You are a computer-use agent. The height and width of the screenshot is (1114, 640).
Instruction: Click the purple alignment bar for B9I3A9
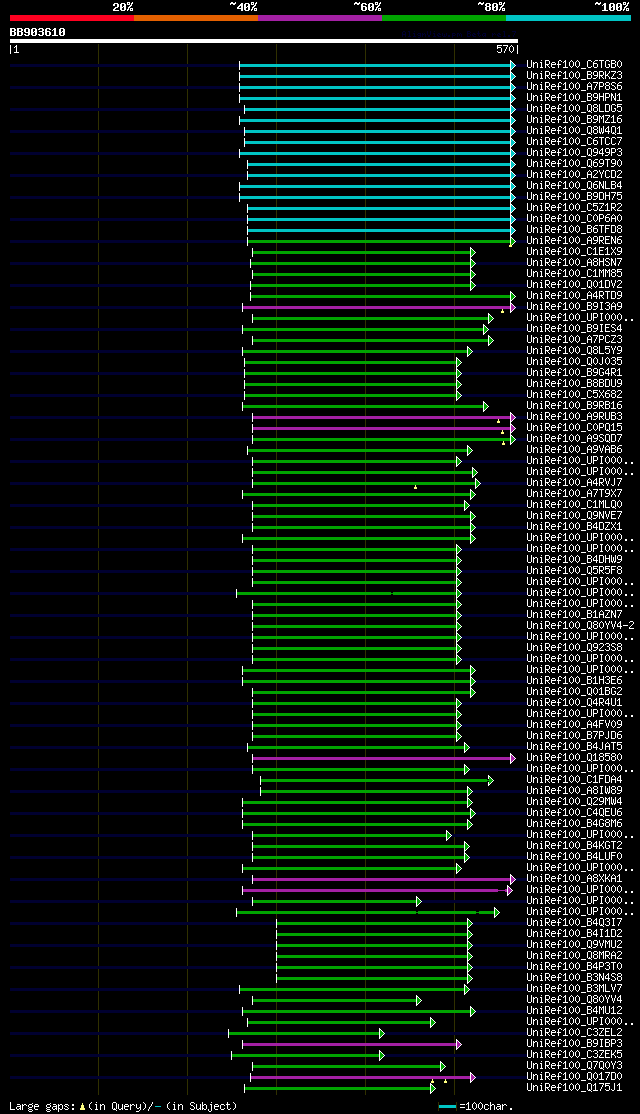379,307
